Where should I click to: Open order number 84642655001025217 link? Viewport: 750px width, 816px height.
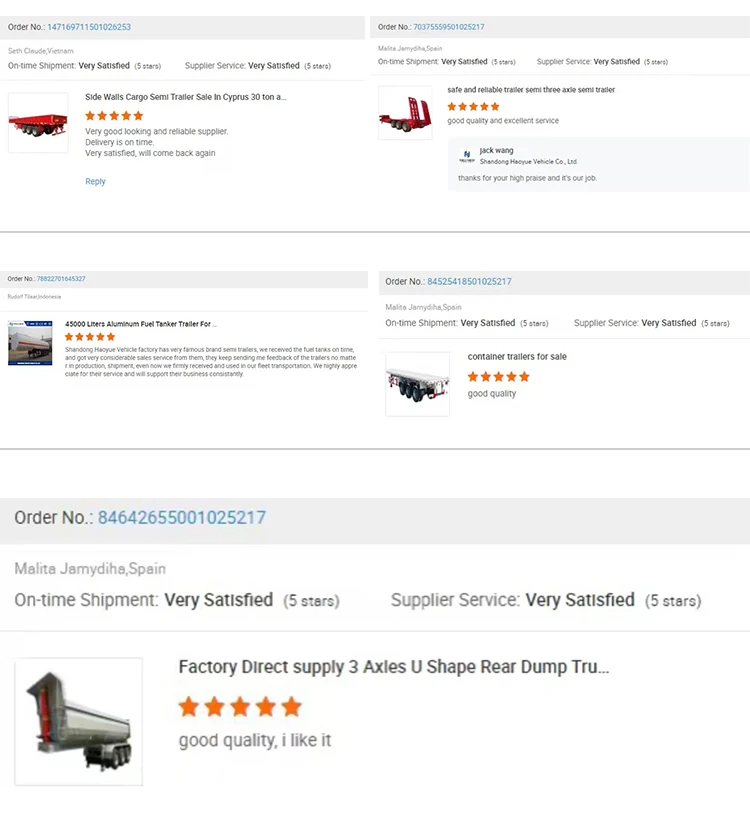coord(182,517)
